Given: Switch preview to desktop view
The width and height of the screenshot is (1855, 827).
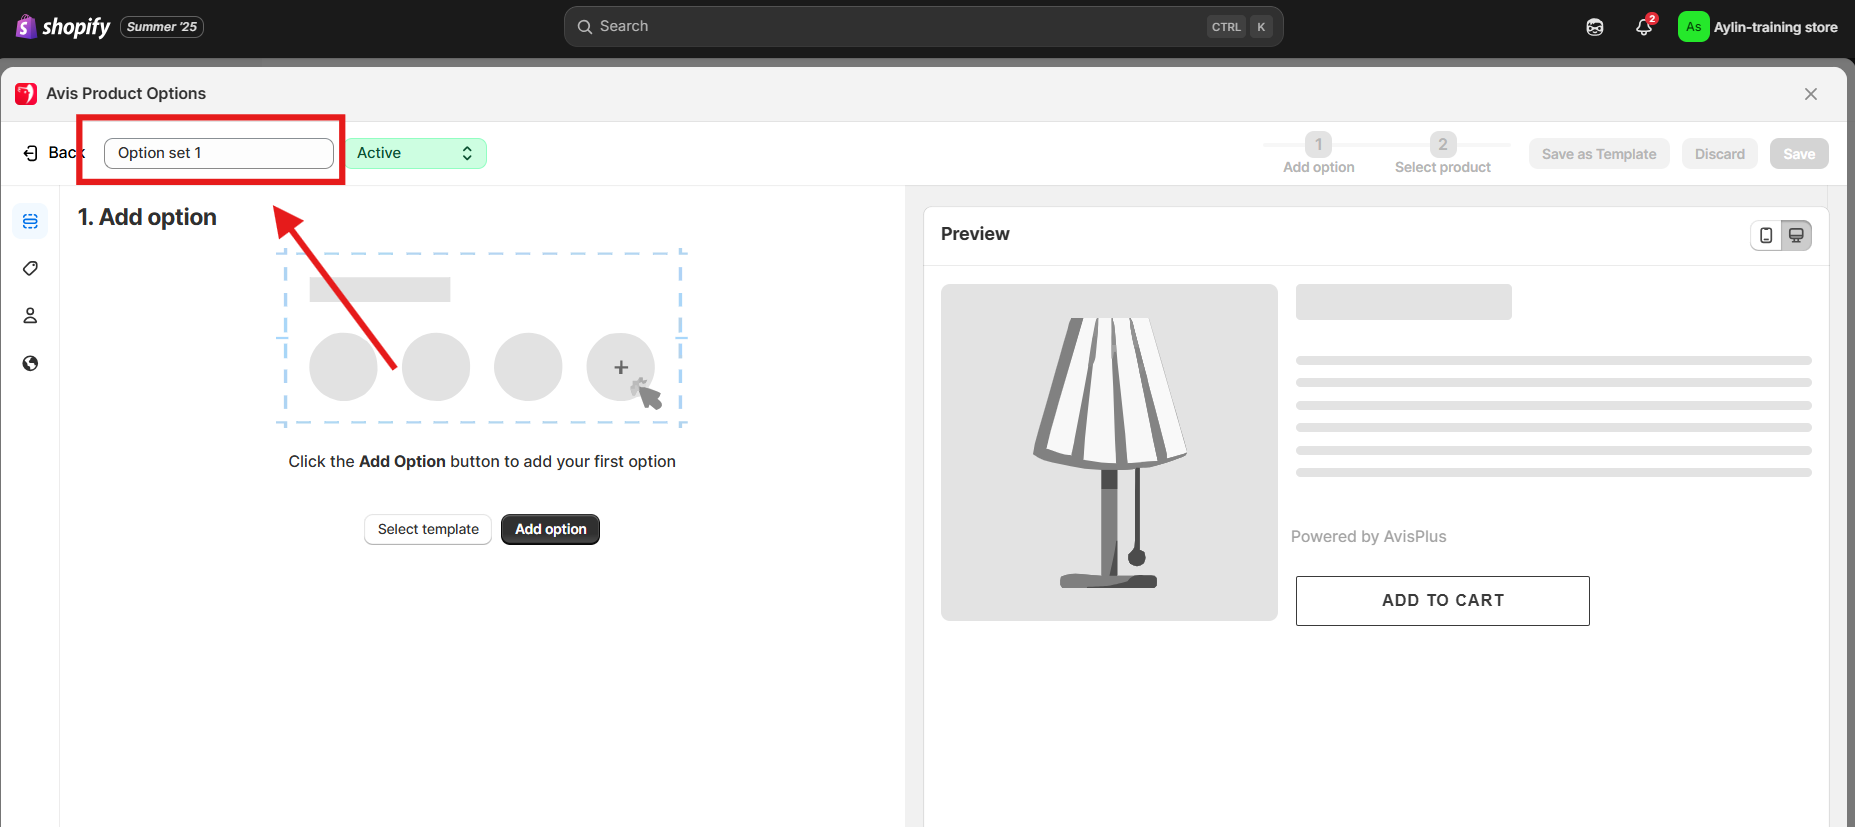Looking at the screenshot, I should (x=1796, y=235).
